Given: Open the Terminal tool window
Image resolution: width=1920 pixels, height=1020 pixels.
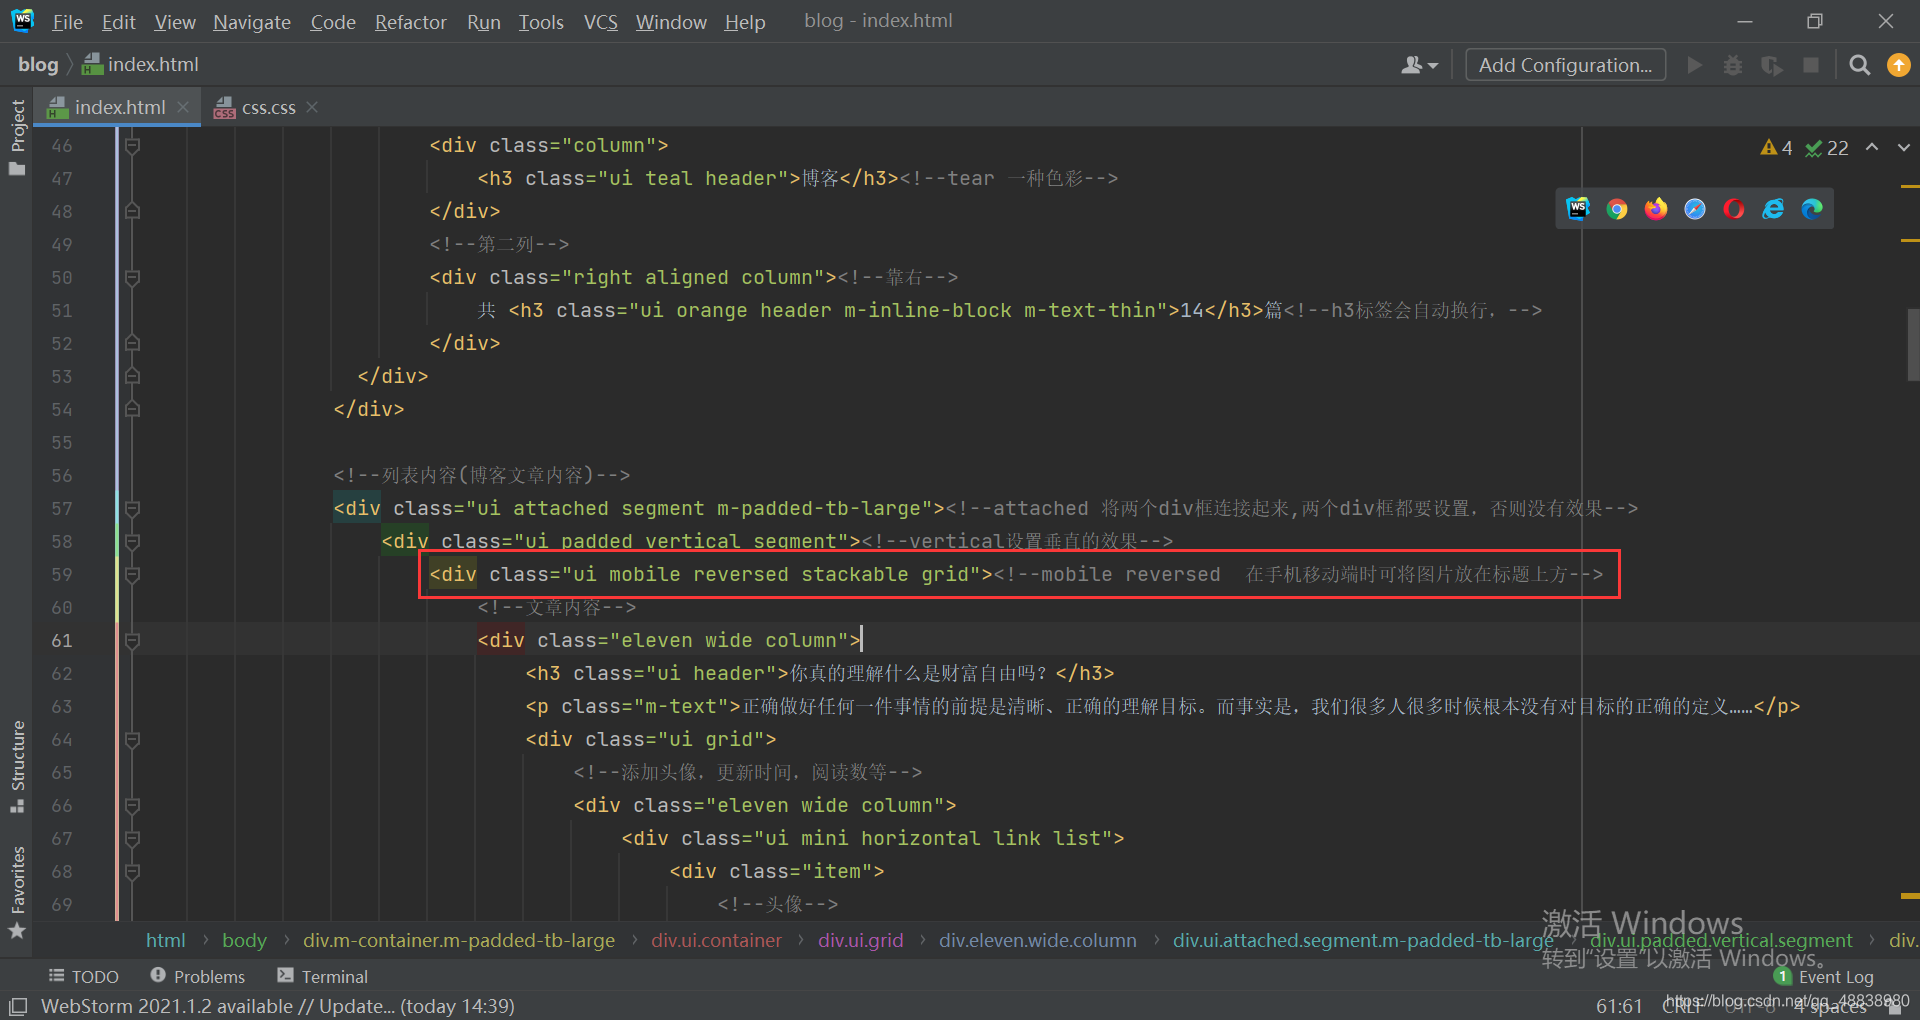Looking at the screenshot, I should (x=323, y=976).
